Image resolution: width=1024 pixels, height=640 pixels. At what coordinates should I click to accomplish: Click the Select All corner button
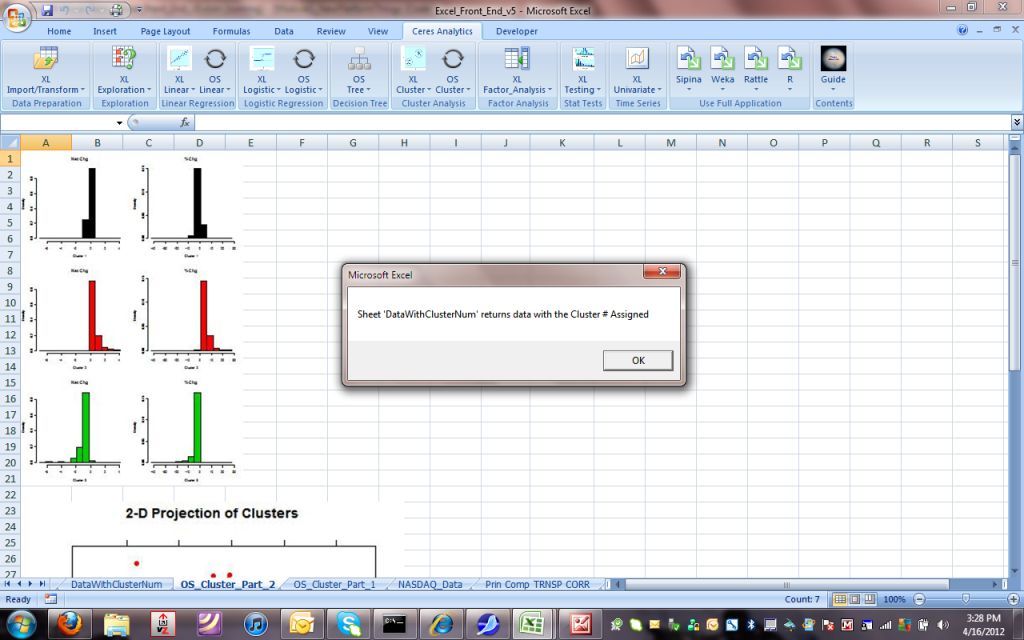(10, 142)
